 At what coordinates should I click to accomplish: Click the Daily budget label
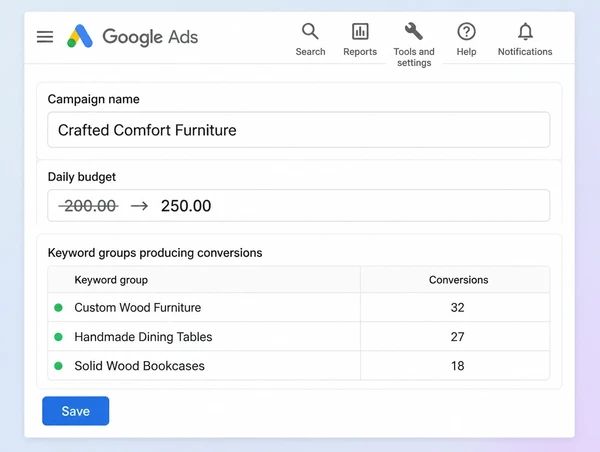click(x=82, y=177)
